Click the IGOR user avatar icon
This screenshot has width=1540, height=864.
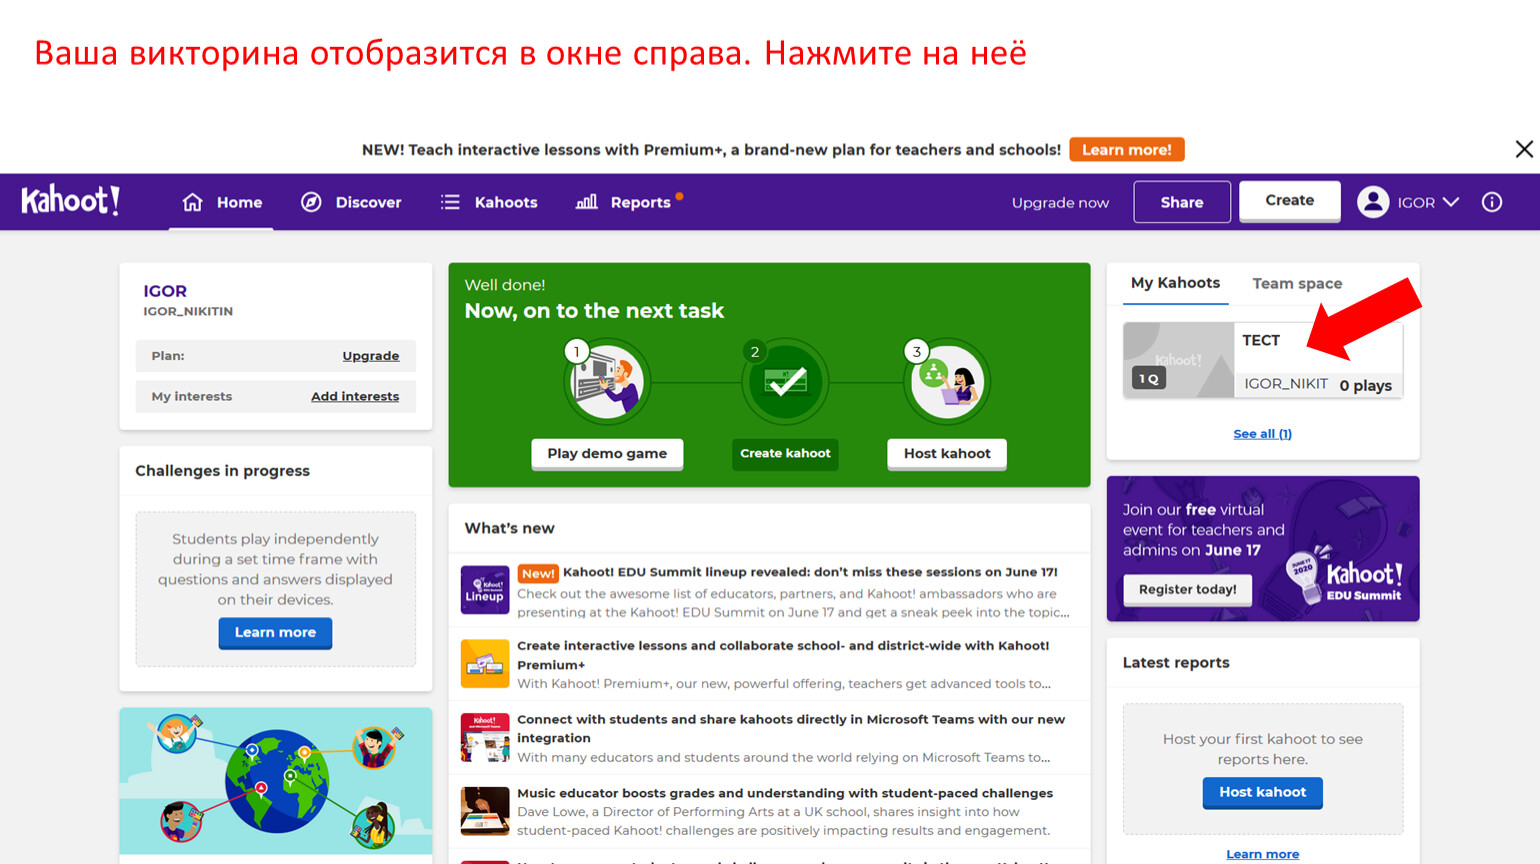tap(1373, 202)
